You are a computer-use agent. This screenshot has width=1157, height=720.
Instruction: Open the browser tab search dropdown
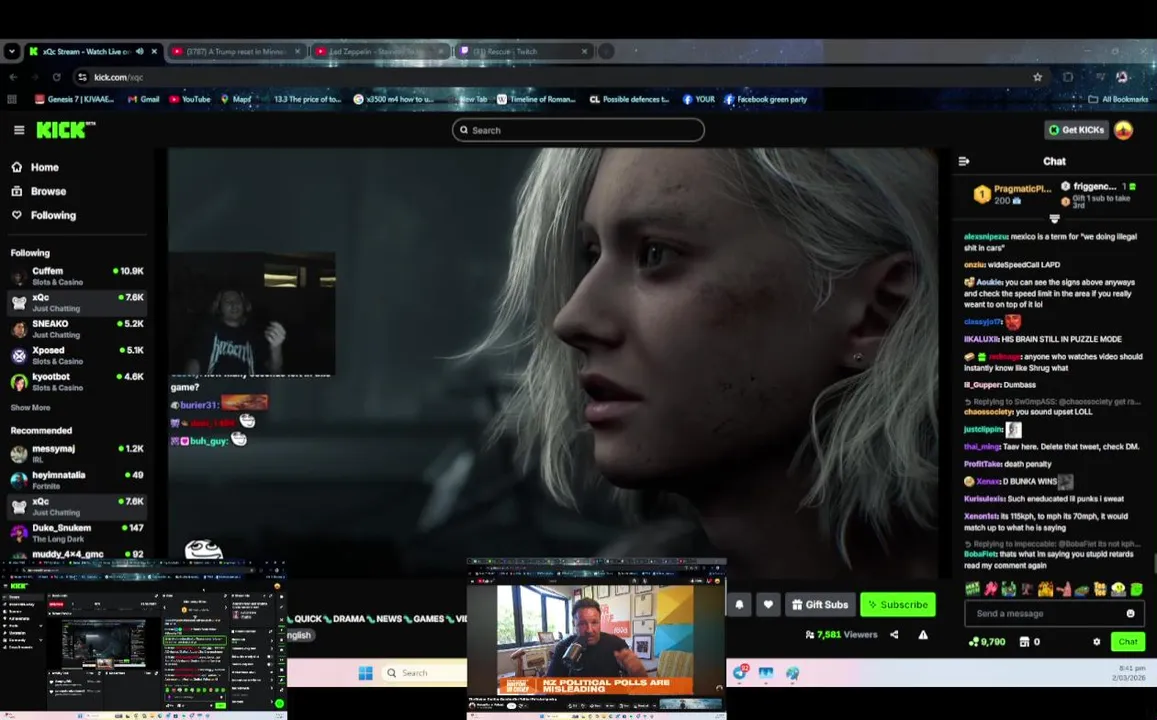coord(12,52)
